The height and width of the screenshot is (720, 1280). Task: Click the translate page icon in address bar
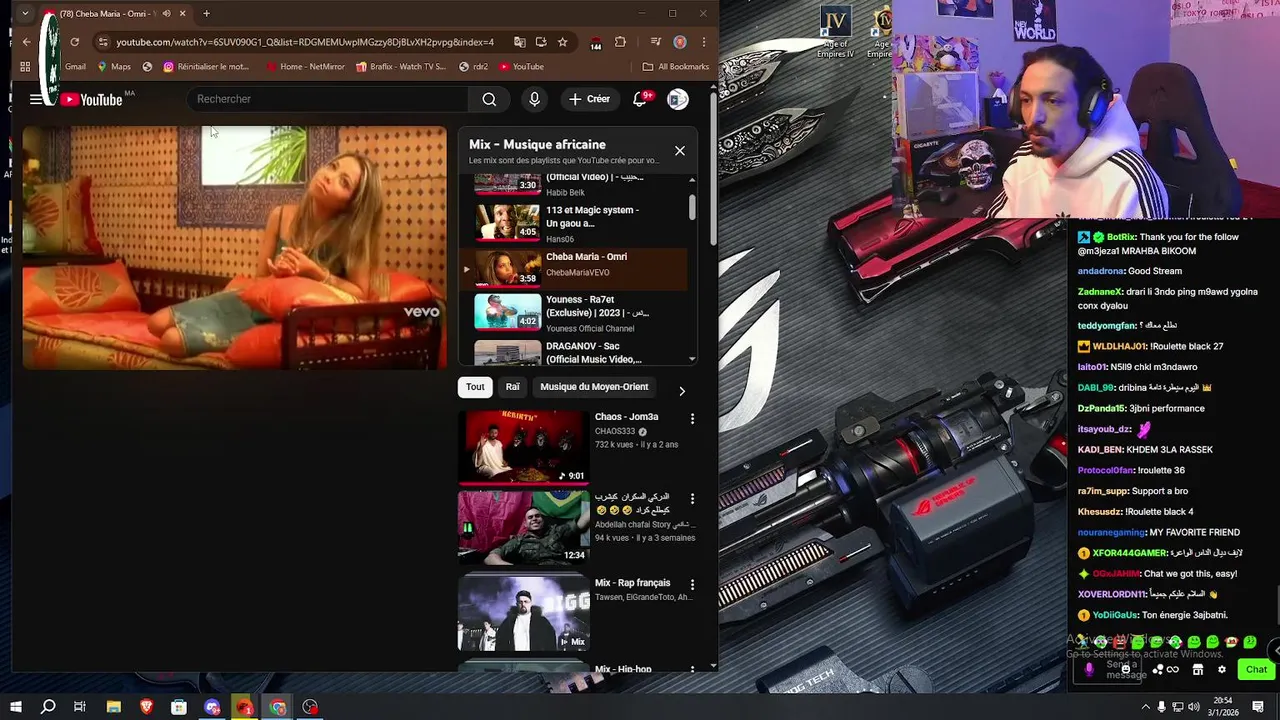(x=519, y=42)
